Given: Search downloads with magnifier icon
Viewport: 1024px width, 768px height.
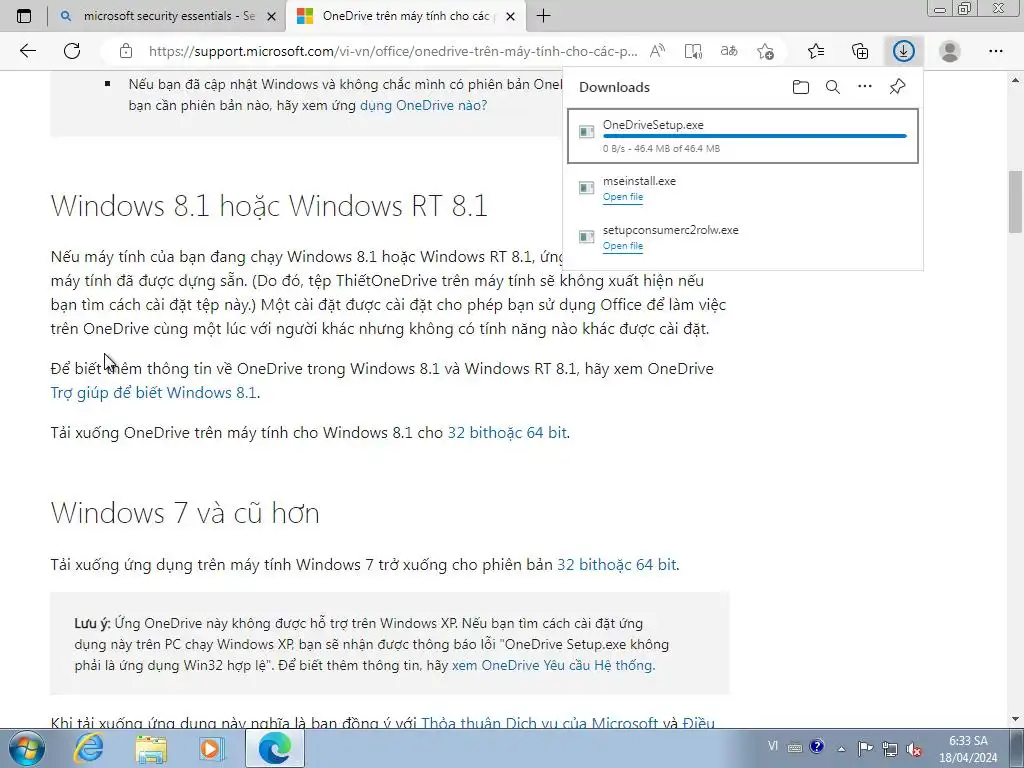Looking at the screenshot, I should point(833,87).
